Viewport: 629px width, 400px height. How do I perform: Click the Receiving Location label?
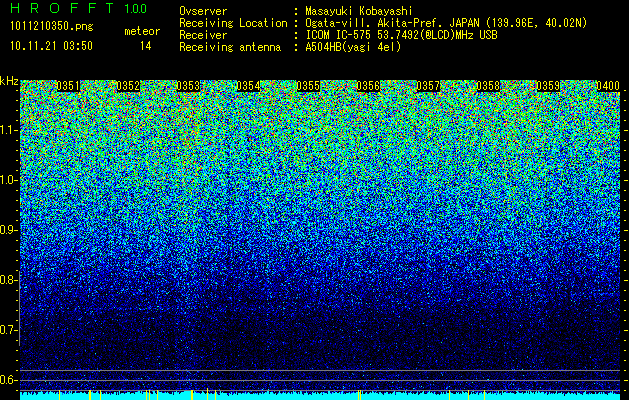coord(233,23)
